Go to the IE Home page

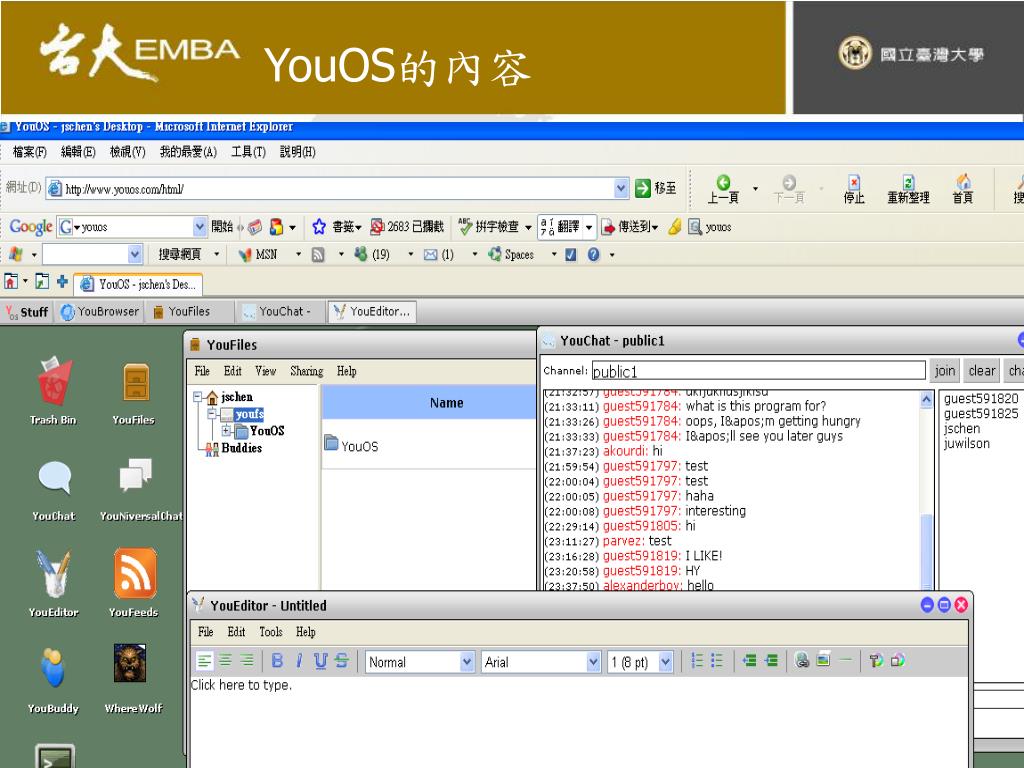tap(963, 189)
